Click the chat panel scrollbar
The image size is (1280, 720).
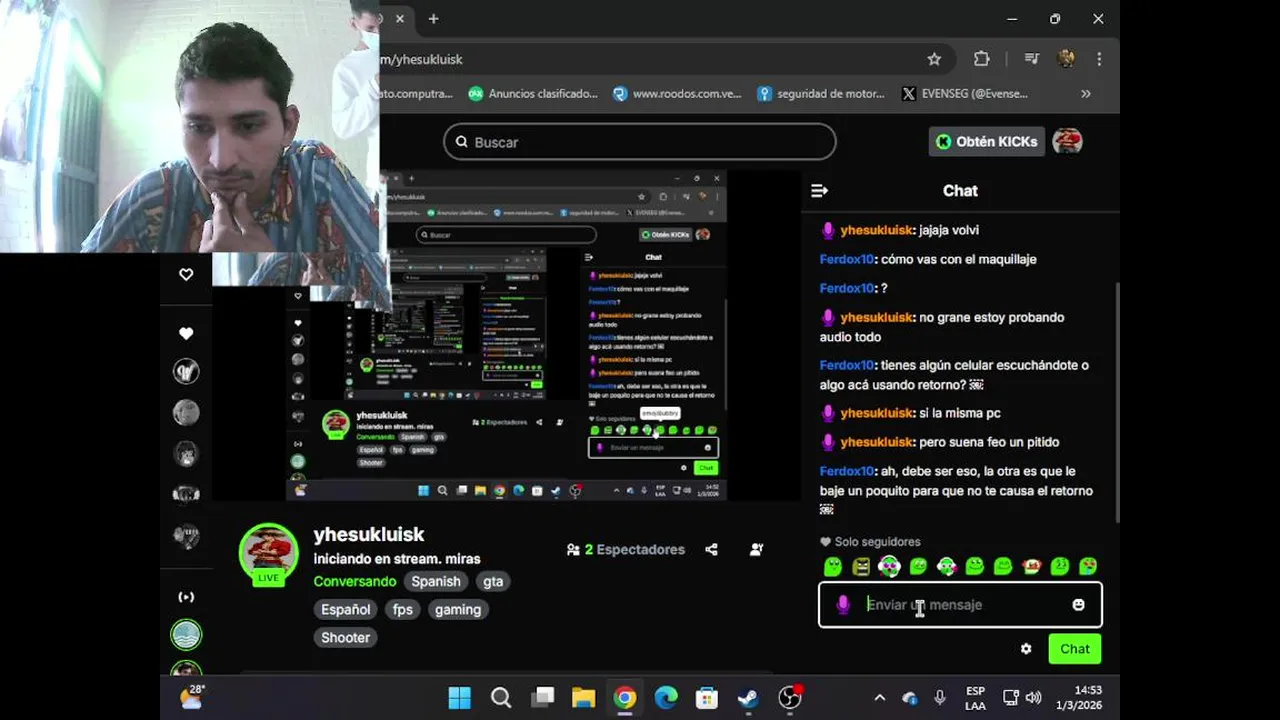pos(1117,400)
